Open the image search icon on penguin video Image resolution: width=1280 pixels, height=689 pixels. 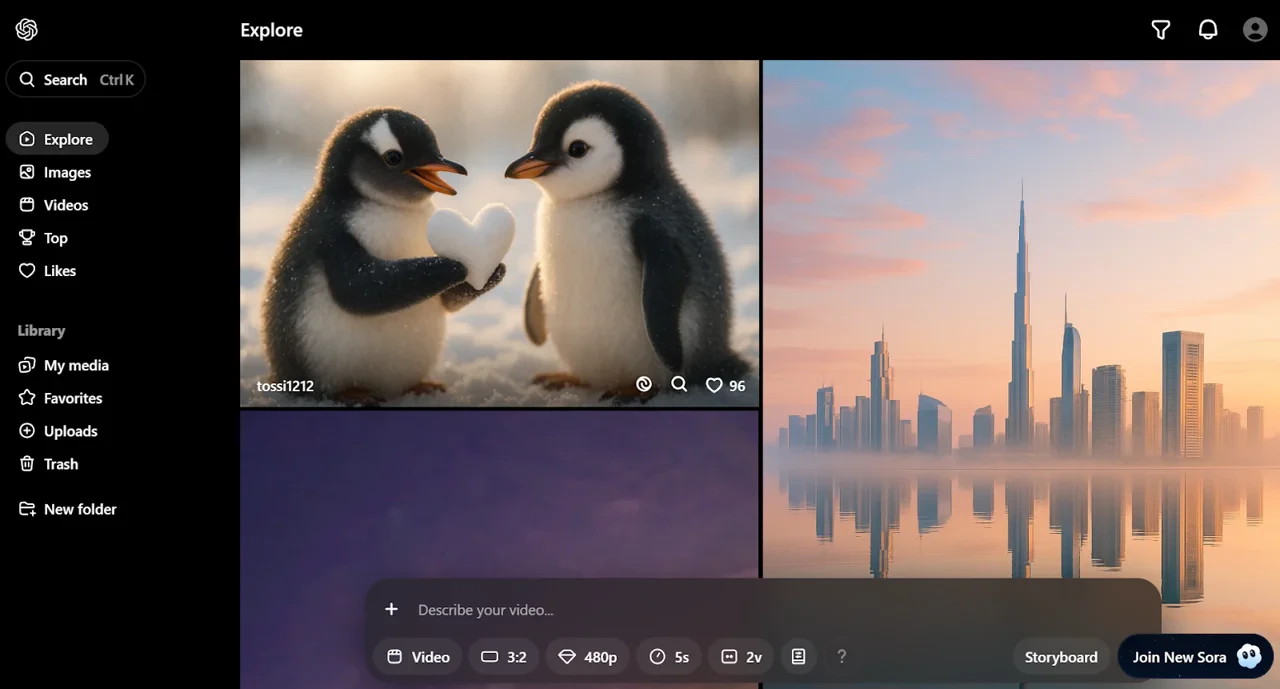pyautogui.click(x=679, y=384)
